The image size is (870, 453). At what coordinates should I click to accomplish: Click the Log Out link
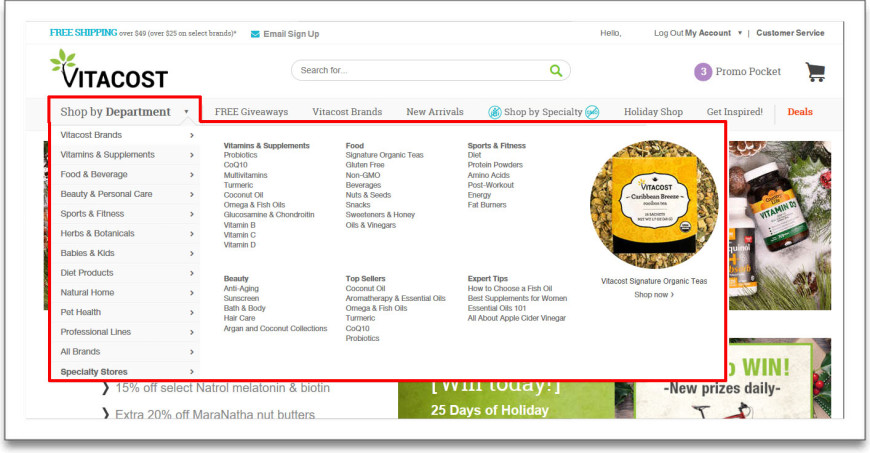tap(668, 33)
